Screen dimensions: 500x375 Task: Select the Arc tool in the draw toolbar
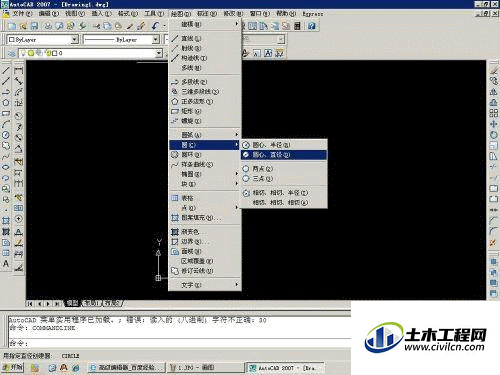point(6,124)
